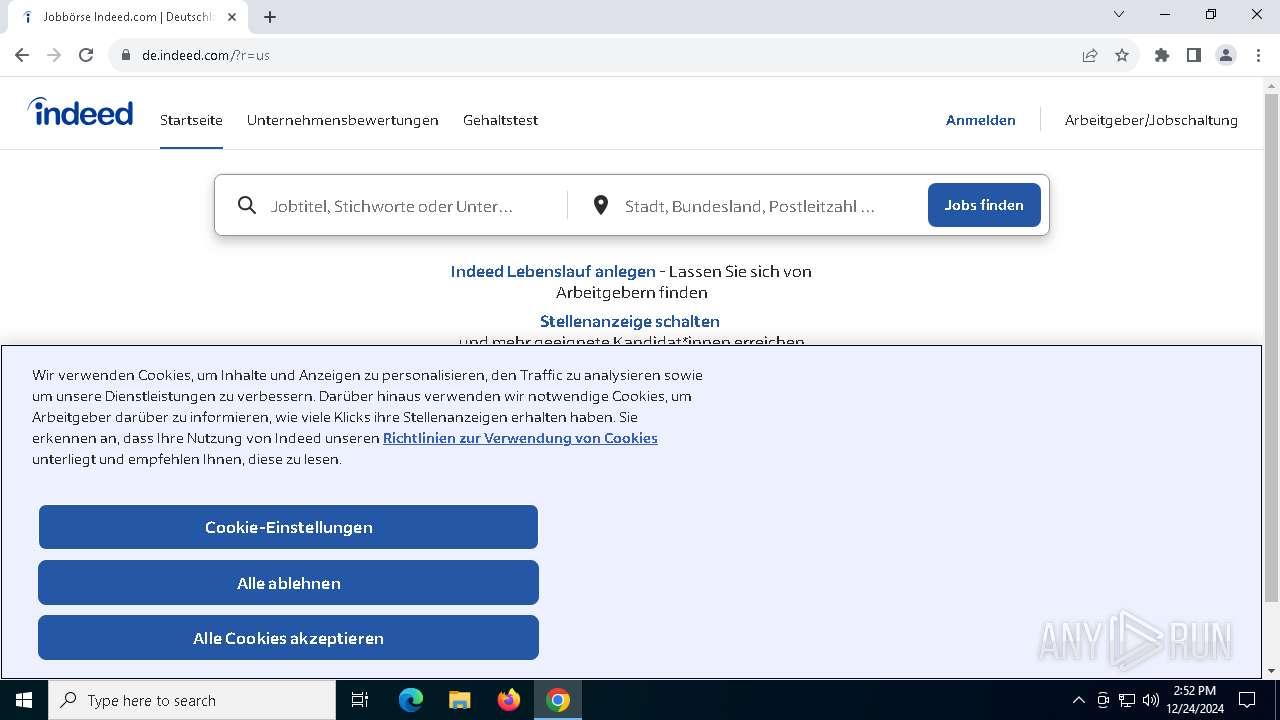The width and height of the screenshot is (1280, 720).
Task: Share this page icon in address bar
Action: [x=1090, y=55]
